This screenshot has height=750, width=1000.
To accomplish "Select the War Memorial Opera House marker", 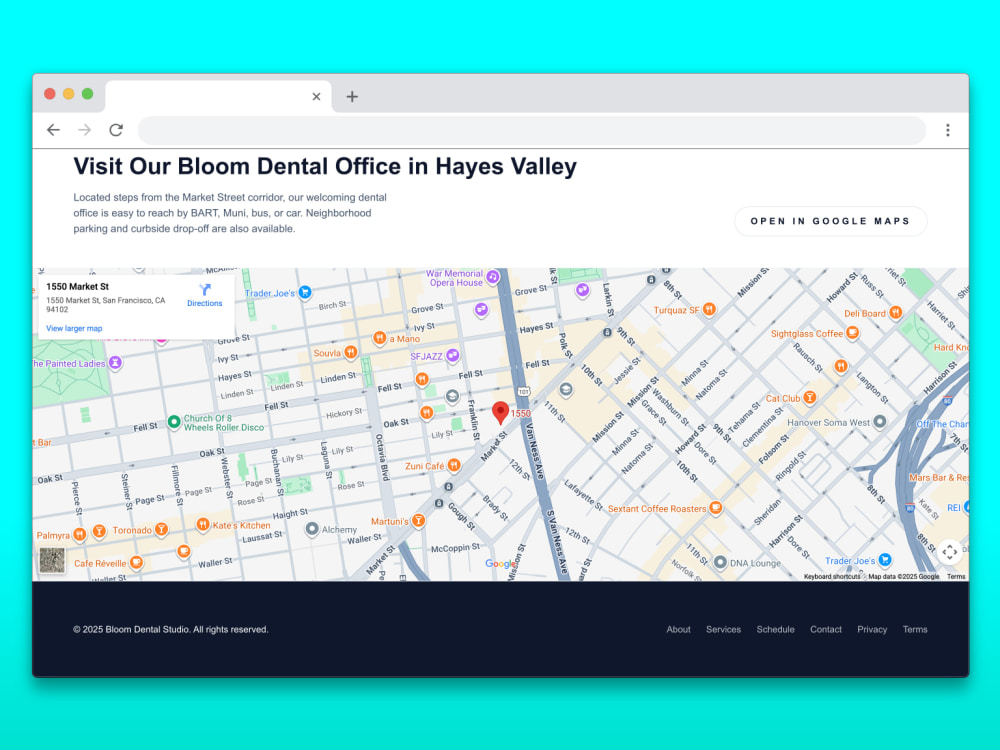I will 492,277.
